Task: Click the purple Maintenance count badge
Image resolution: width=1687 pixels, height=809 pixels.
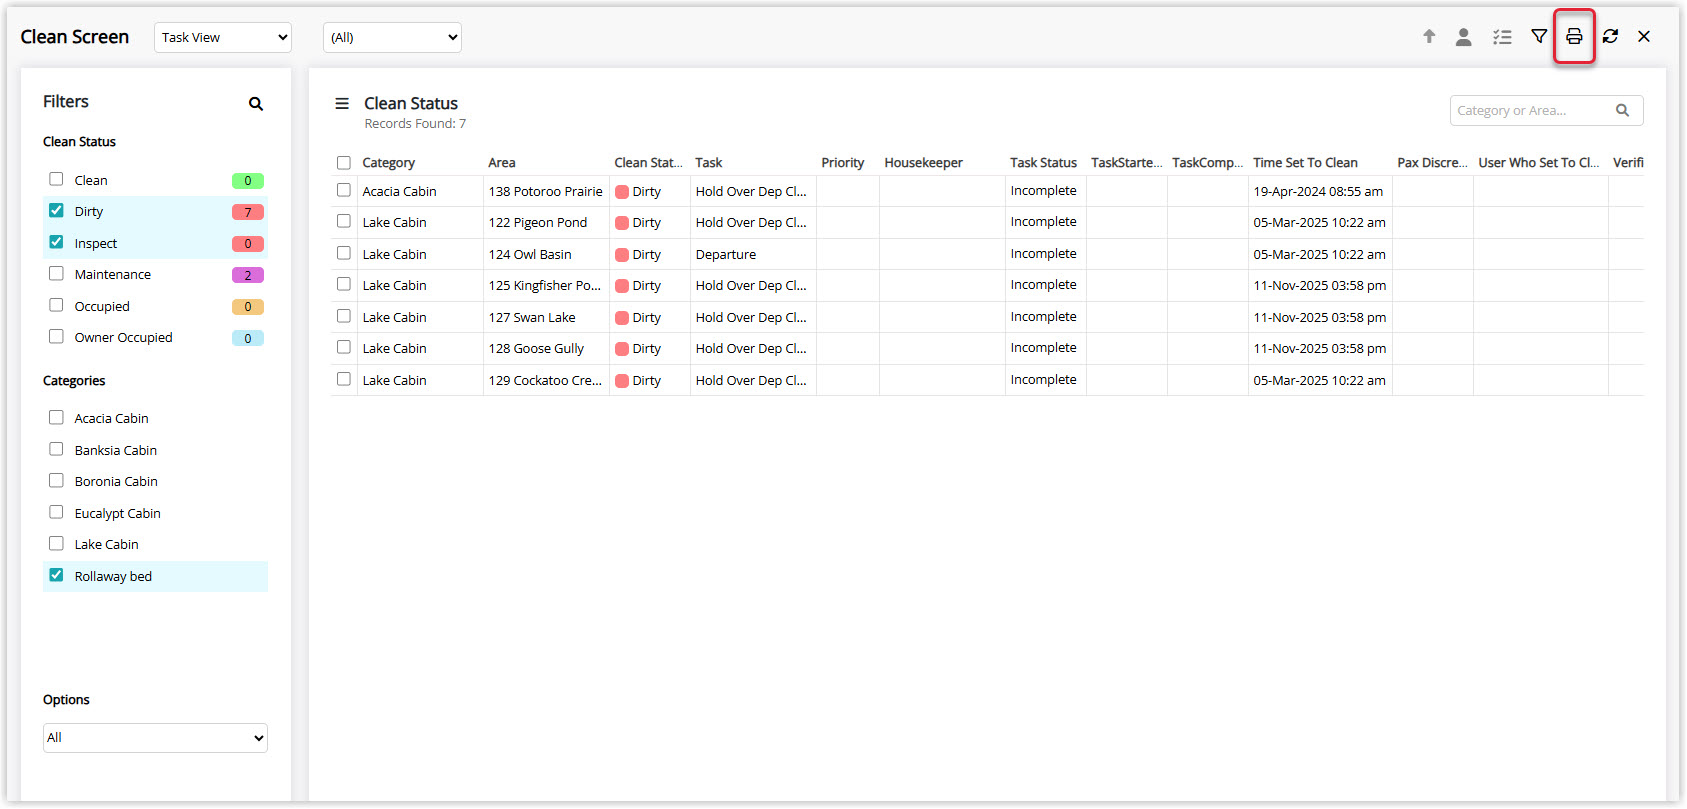Action: tap(248, 275)
